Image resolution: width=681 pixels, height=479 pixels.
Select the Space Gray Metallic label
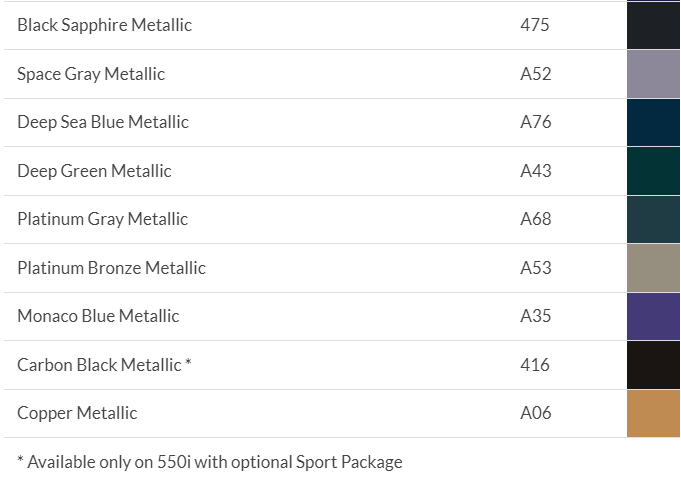click(91, 74)
